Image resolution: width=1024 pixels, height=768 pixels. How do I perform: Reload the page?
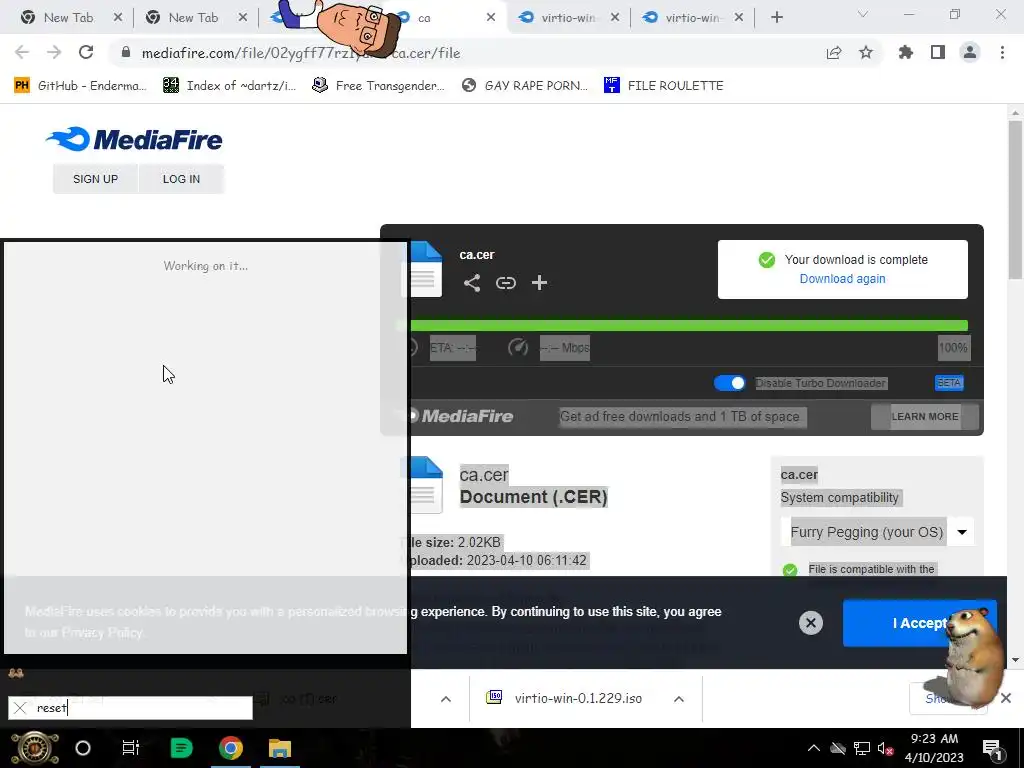tap(86, 52)
